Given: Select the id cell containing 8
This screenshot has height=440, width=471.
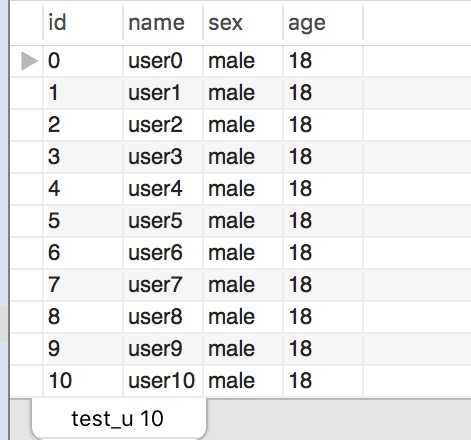Looking at the screenshot, I should click(x=83, y=317).
